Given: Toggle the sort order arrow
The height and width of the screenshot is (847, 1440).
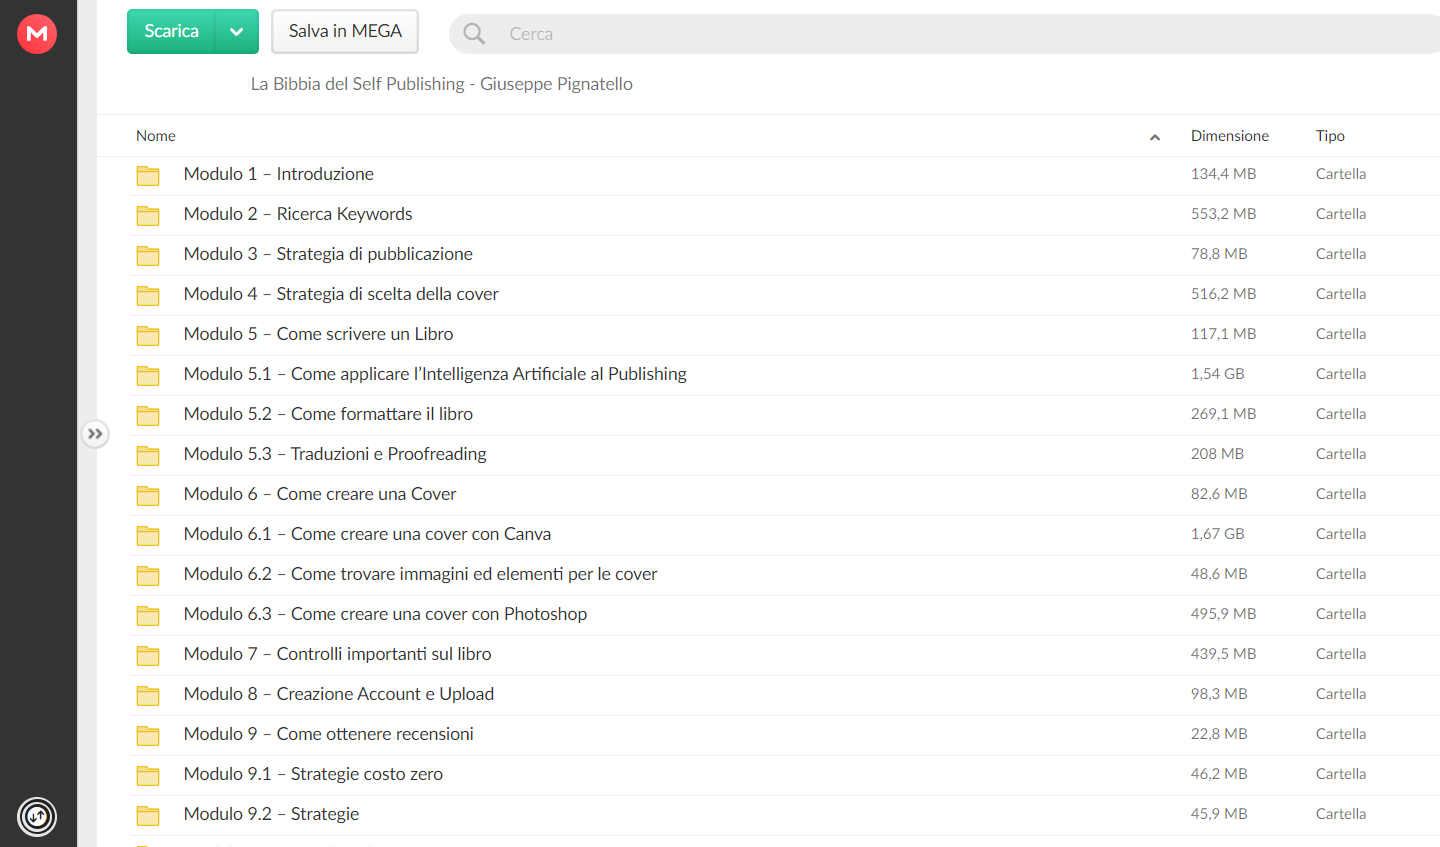Looking at the screenshot, I should tap(1155, 137).
